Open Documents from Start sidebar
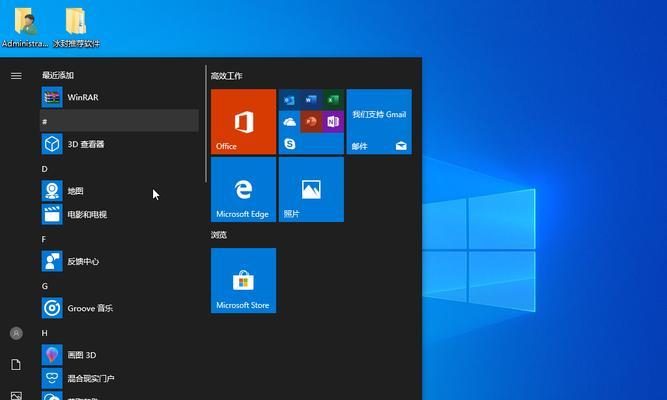Screen dimensions: 667x400 click(16, 365)
